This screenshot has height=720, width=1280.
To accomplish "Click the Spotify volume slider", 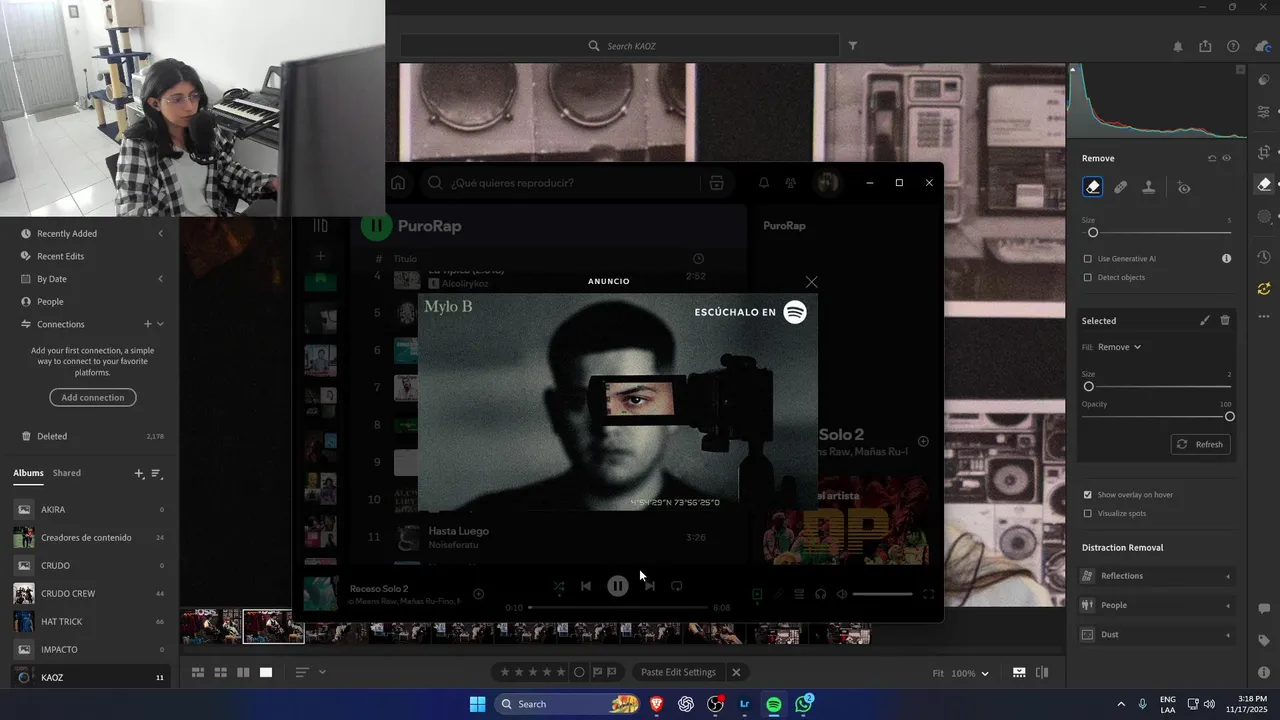I will [x=882, y=594].
